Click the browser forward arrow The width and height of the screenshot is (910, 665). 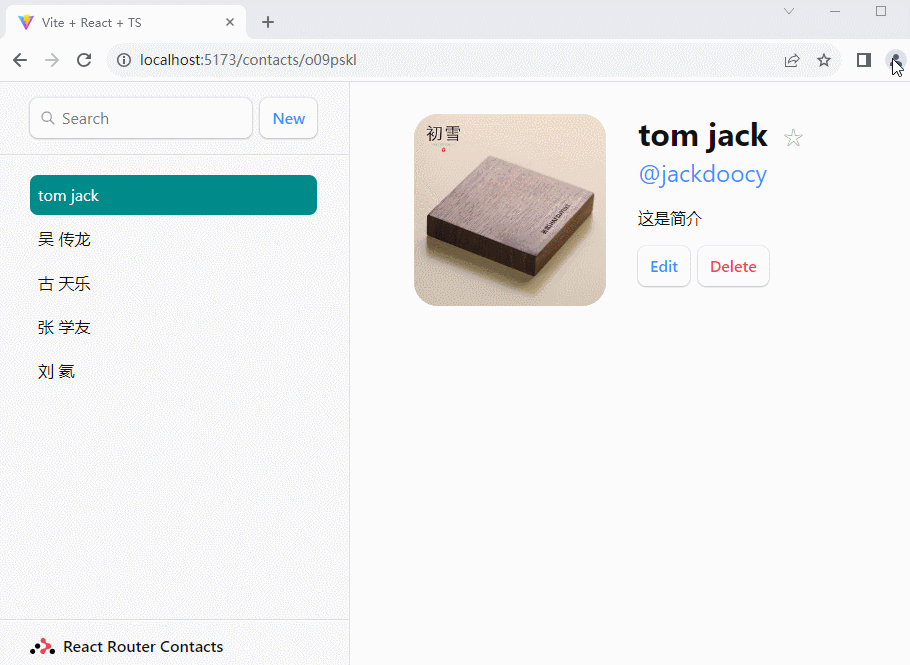coord(52,60)
